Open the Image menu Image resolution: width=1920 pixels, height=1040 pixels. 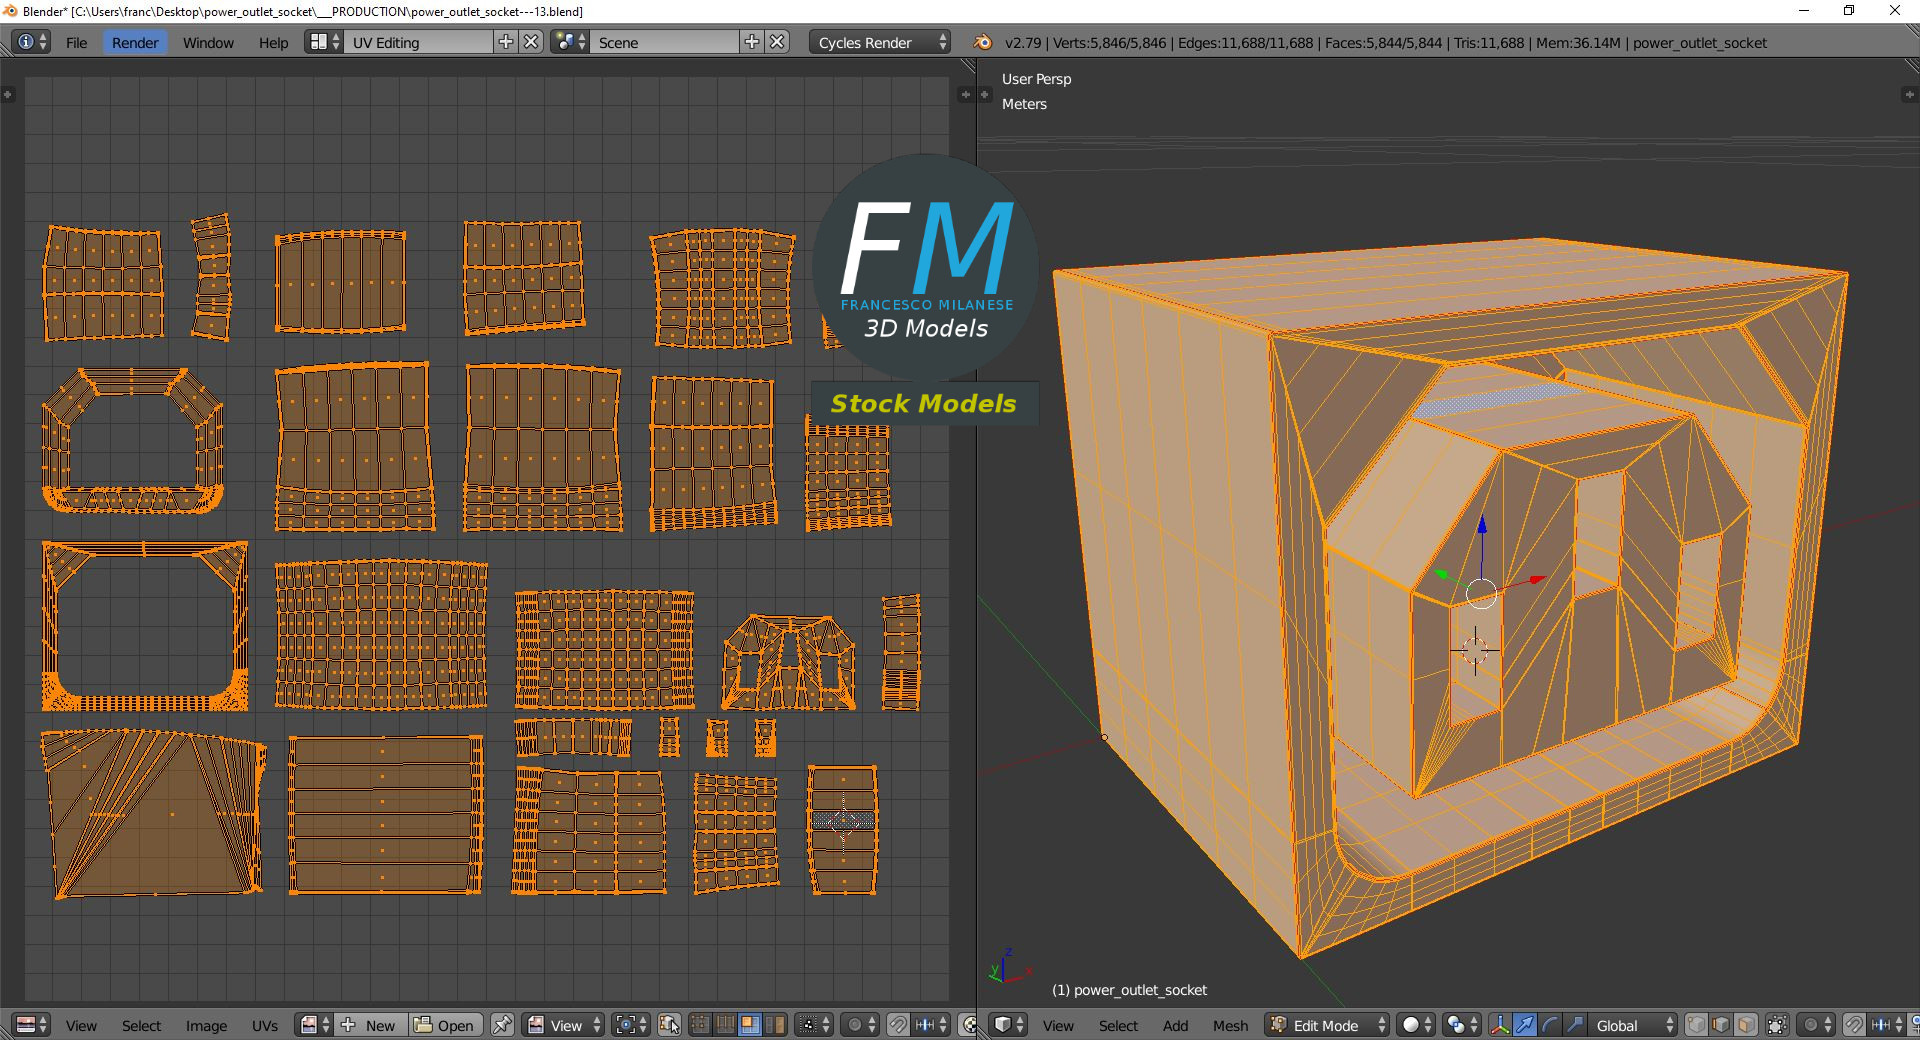206,1025
